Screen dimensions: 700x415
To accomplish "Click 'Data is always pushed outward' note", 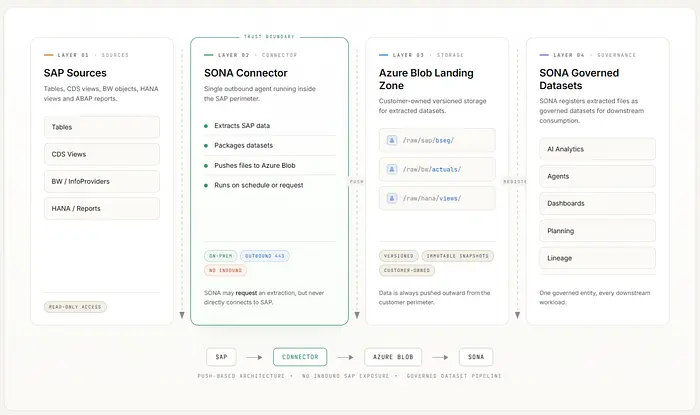I will click(x=434, y=298).
